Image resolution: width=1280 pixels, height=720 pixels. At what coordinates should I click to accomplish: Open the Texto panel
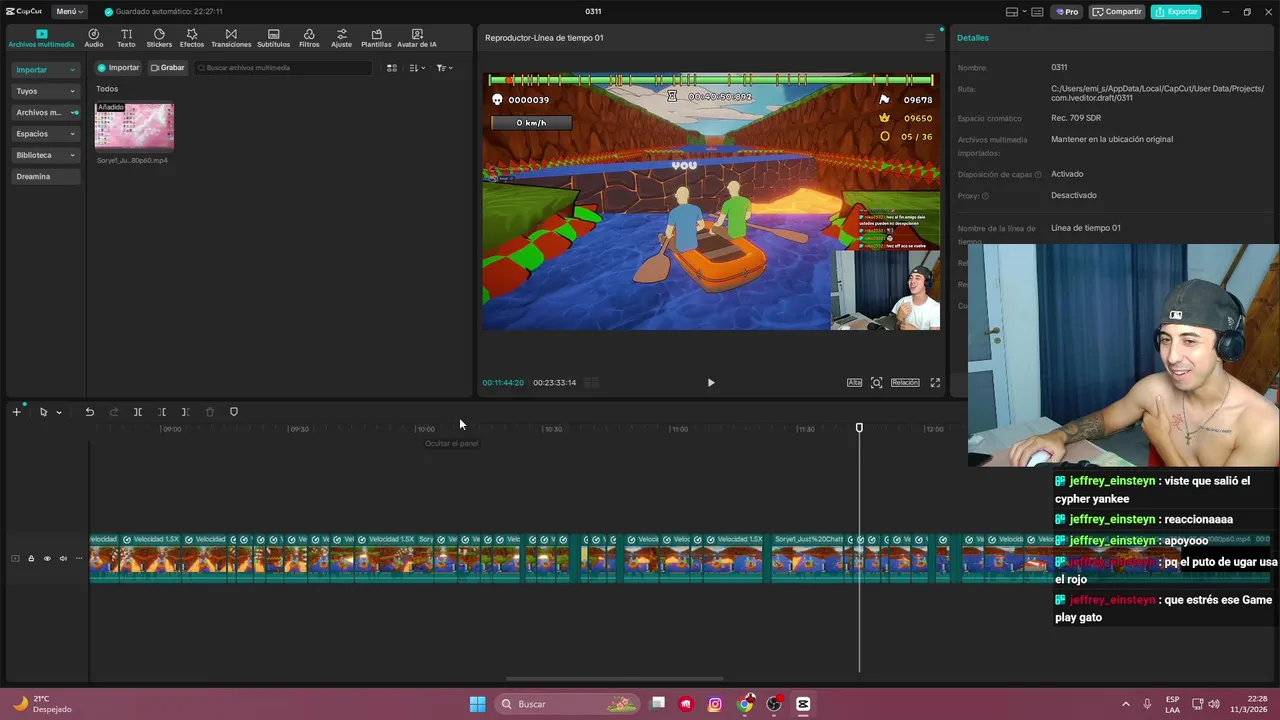click(126, 38)
